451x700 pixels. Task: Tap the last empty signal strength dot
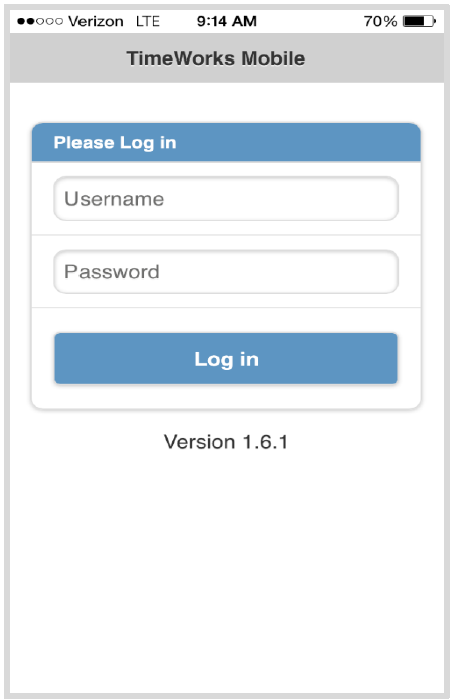pos(59,21)
